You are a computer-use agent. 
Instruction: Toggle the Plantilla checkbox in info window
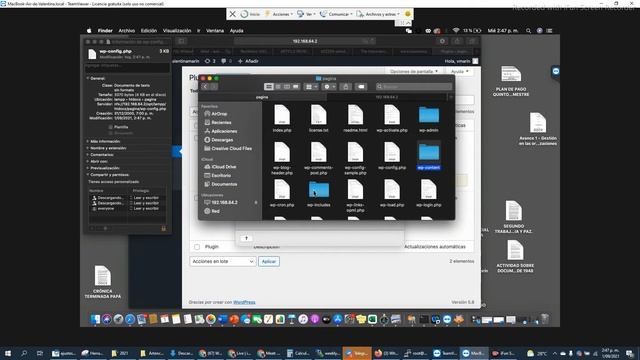coord(111,127)
